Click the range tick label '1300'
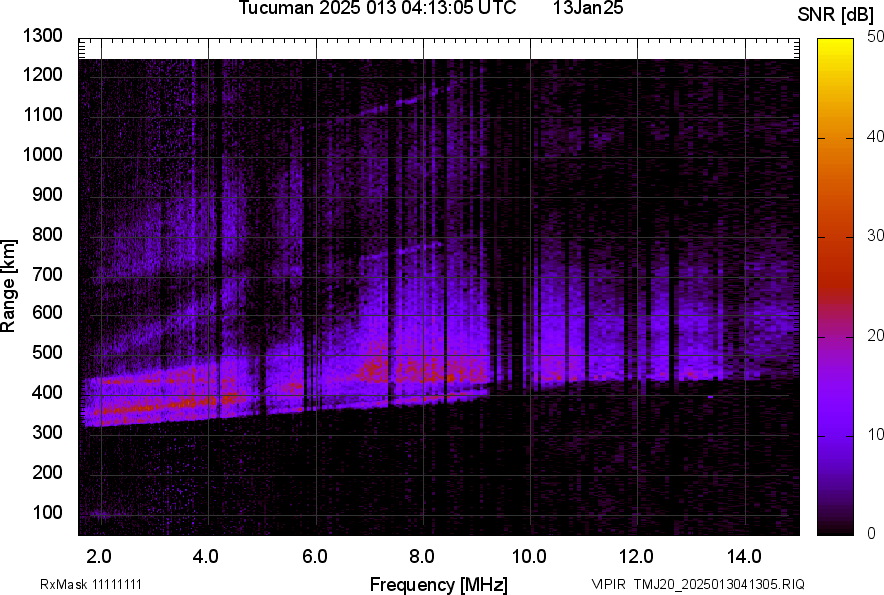Image resolution: width=884 pixels, height=595 pixels. click(42, 36)
